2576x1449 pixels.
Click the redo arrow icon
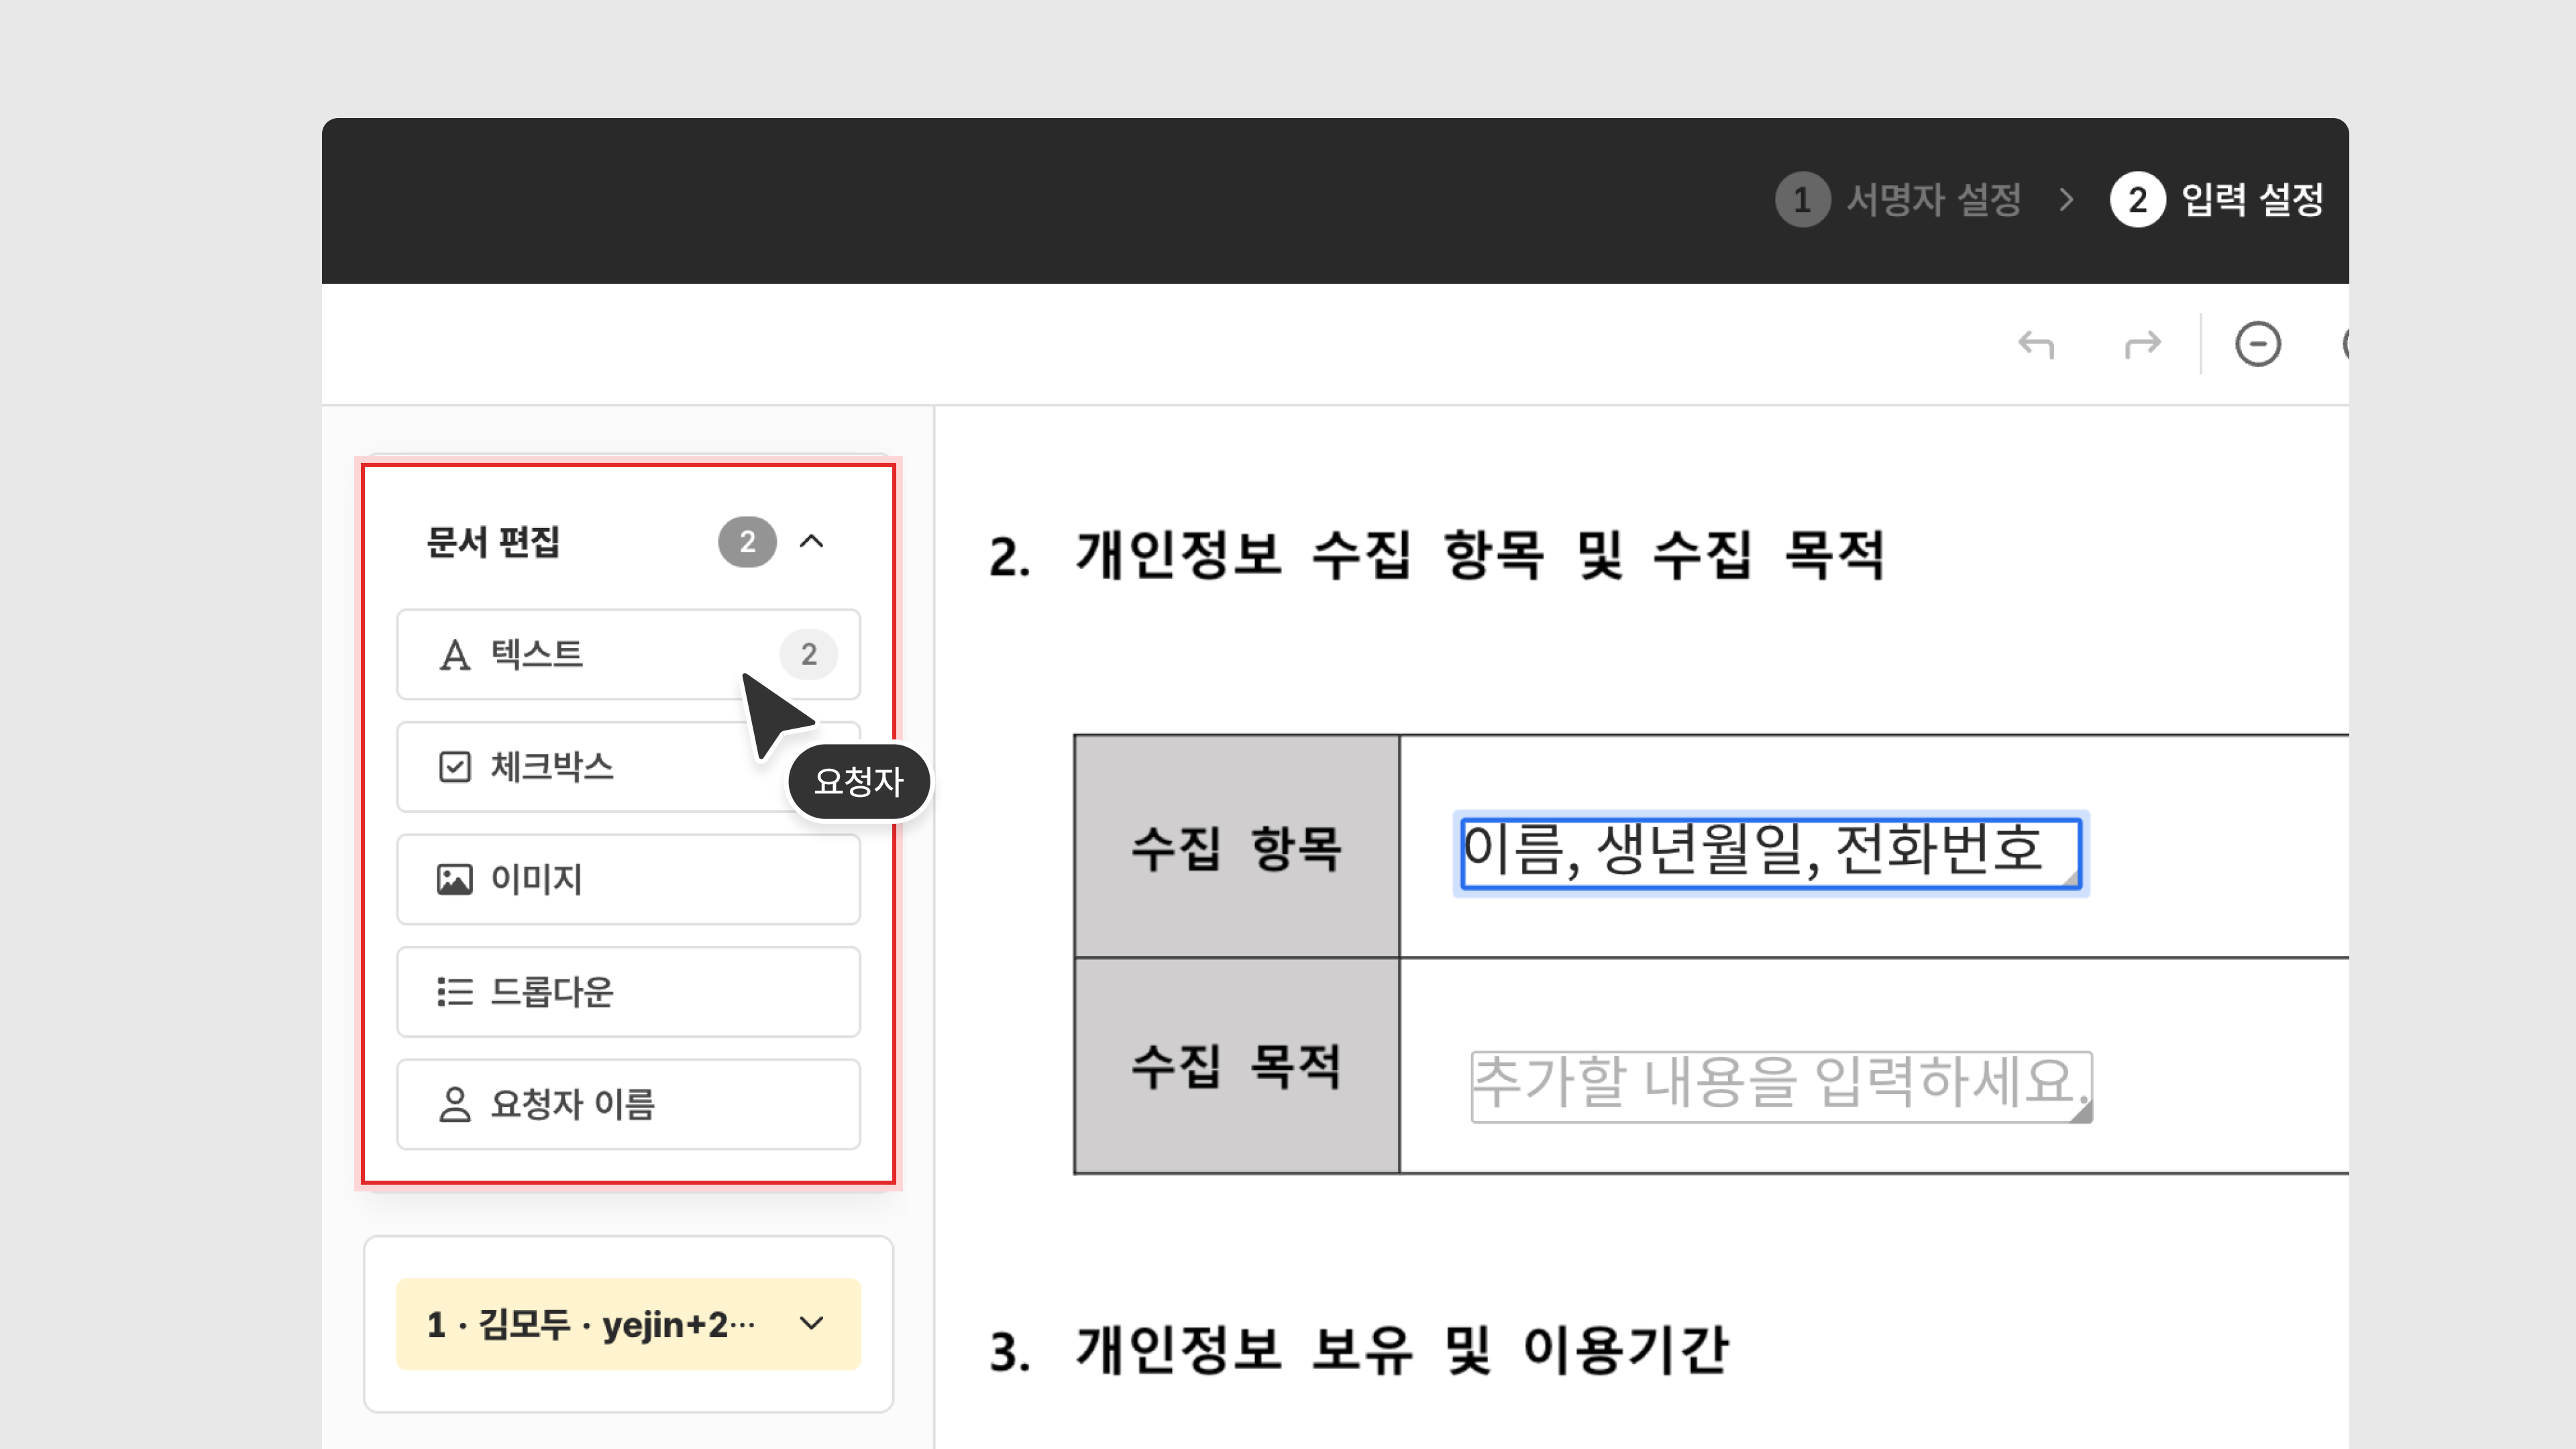(x=2142, y=345)
